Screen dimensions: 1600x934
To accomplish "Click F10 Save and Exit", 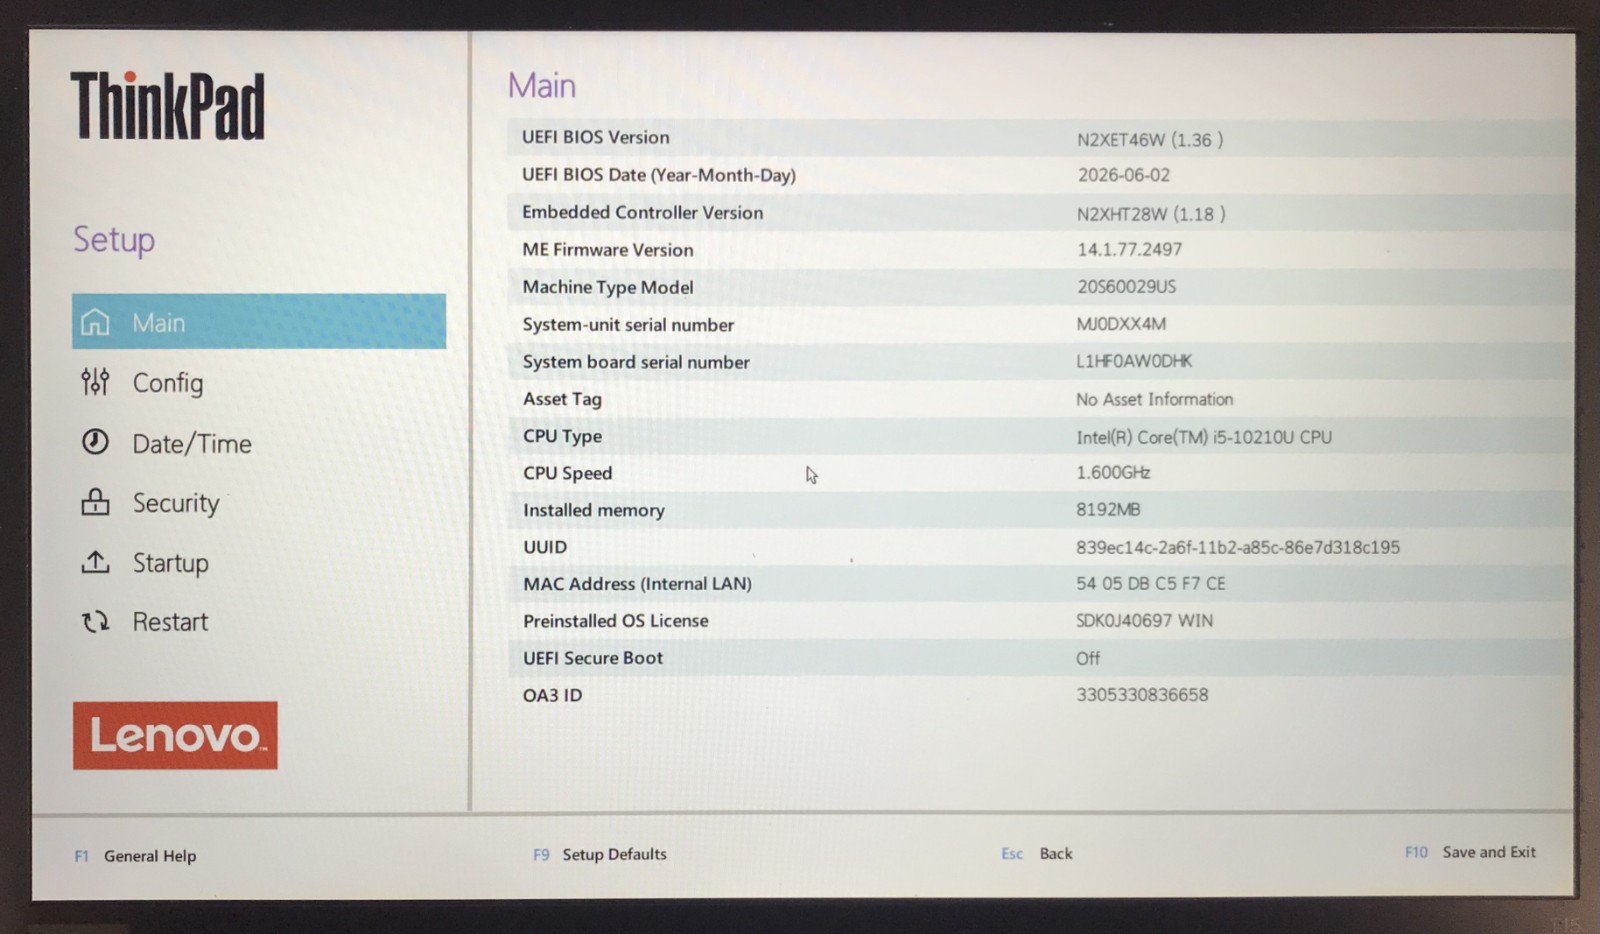I will coord(1470,852).
